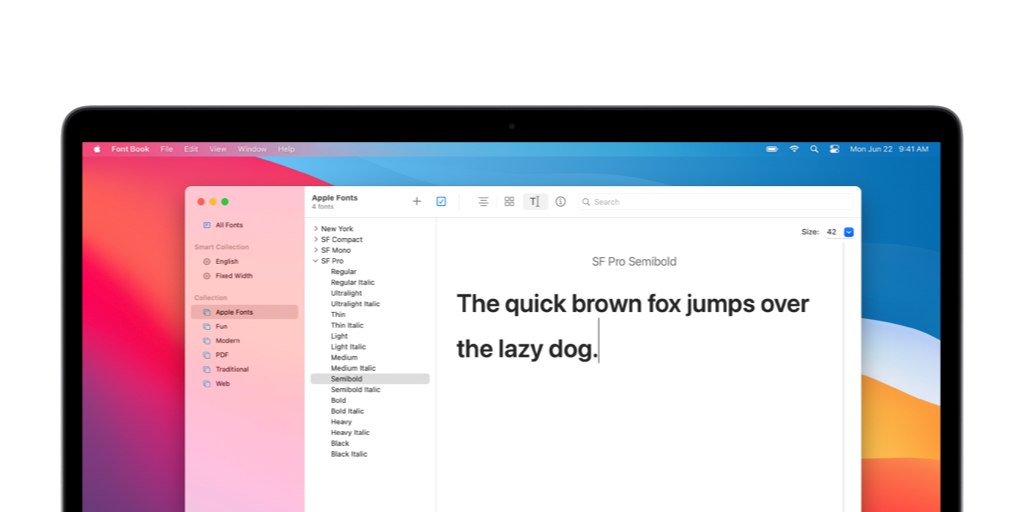Open the Wi-Fi status menu
This screenshot has width=1024, height=512.
tap(793, 149)
